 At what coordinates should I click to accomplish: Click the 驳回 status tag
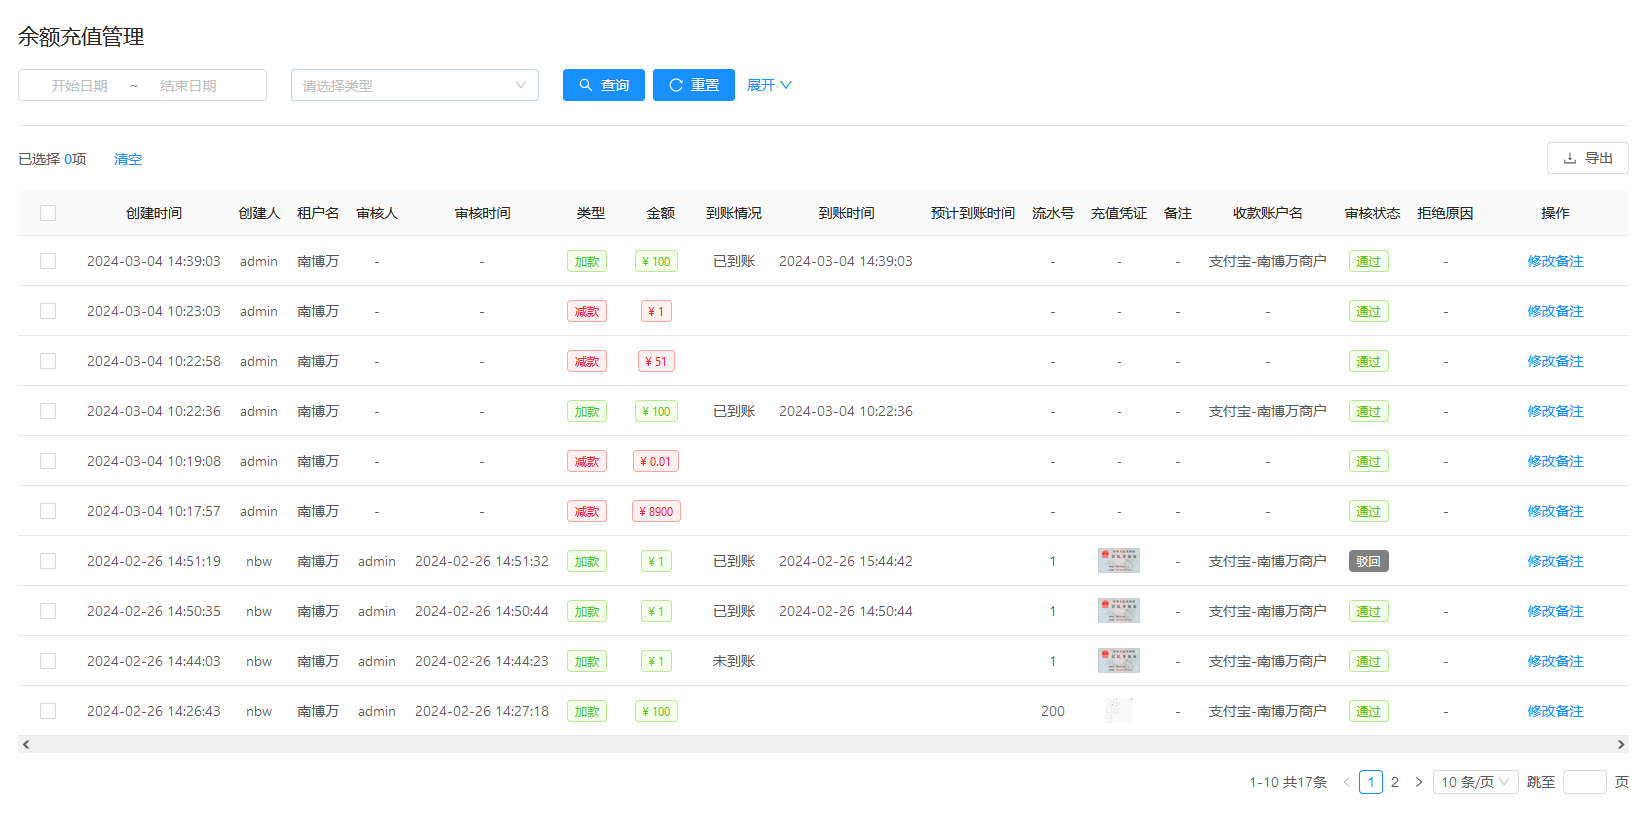[1368, 561]
